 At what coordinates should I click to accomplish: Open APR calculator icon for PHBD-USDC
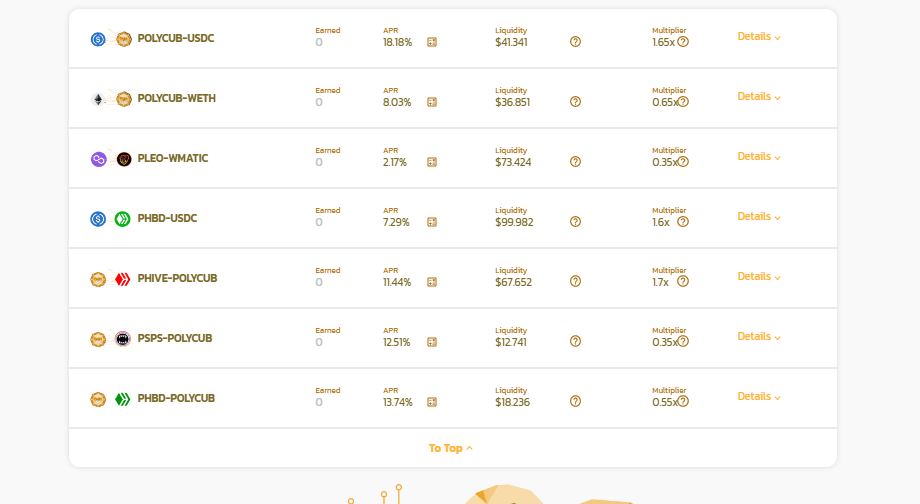(432, 222)
